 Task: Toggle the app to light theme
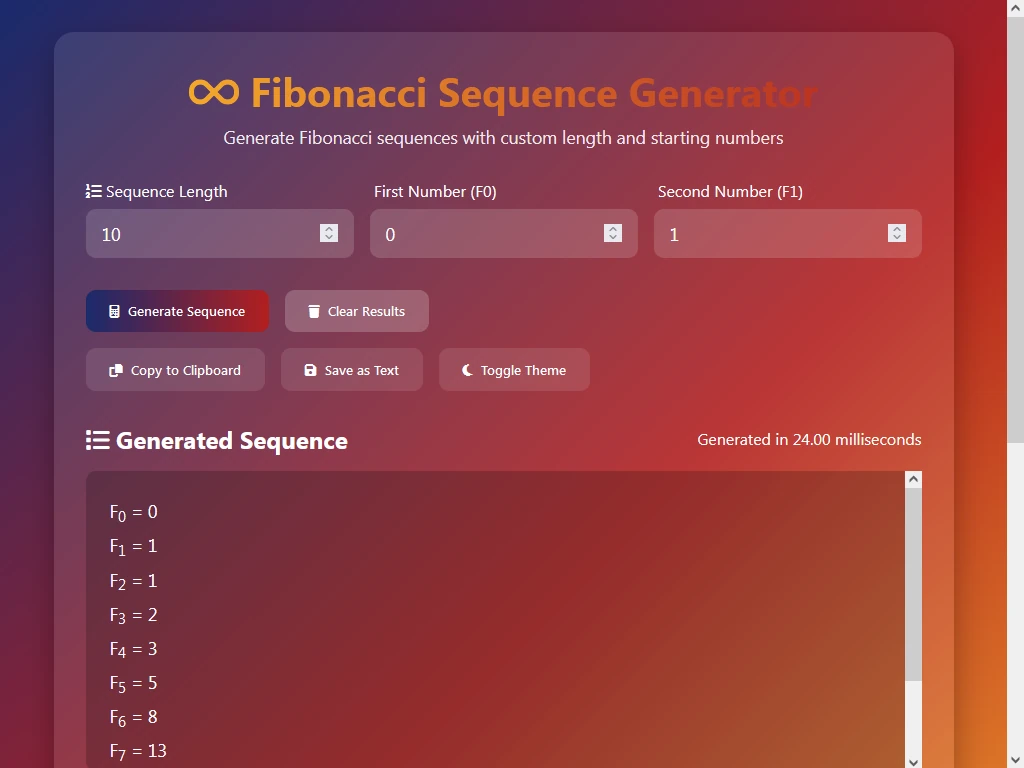click(514, 369)
